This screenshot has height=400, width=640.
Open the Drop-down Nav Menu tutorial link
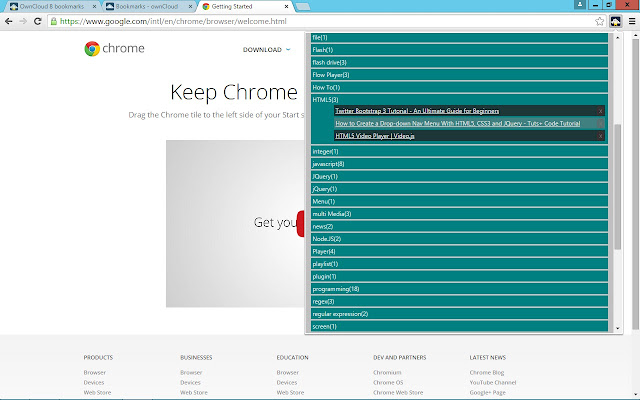457,123
